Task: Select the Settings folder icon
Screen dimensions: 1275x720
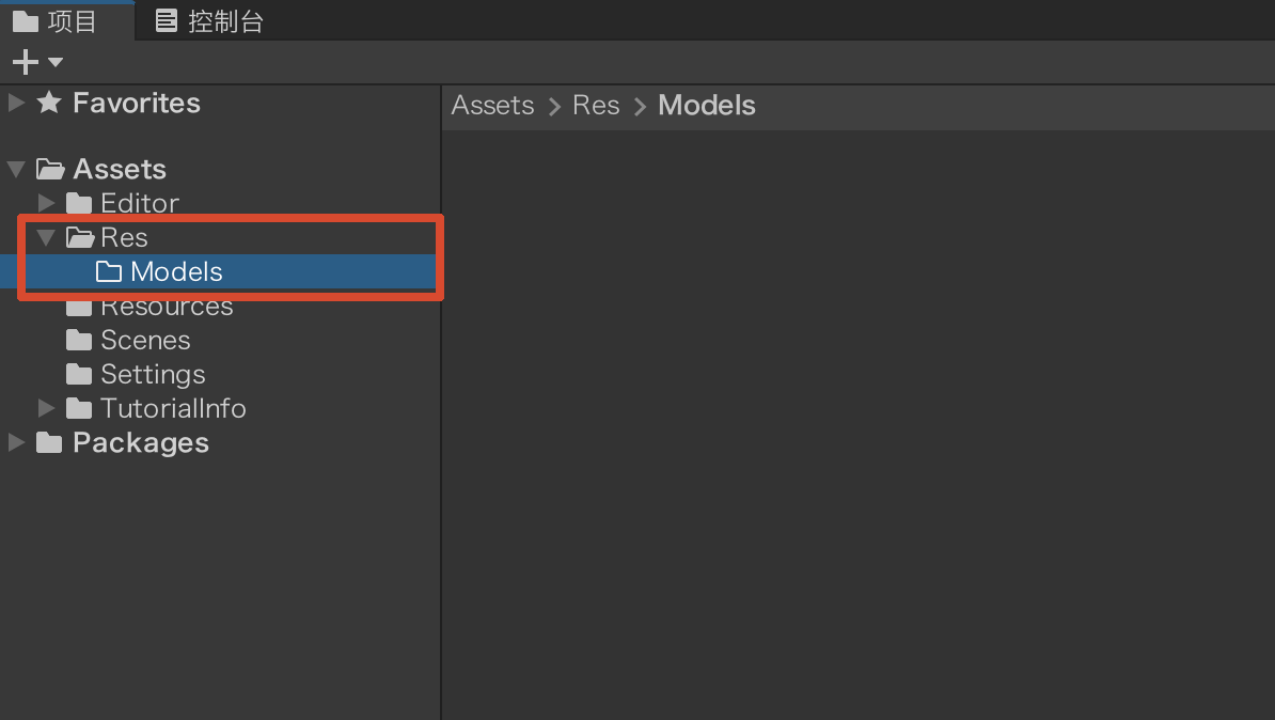Action: click(x=79, y=374)
